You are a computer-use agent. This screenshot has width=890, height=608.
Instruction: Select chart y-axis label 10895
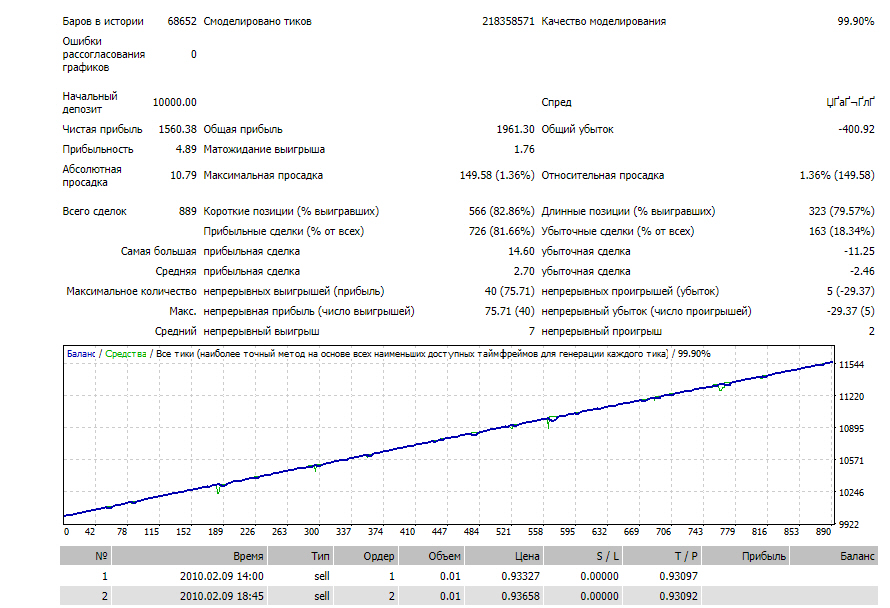click(851, 429)
